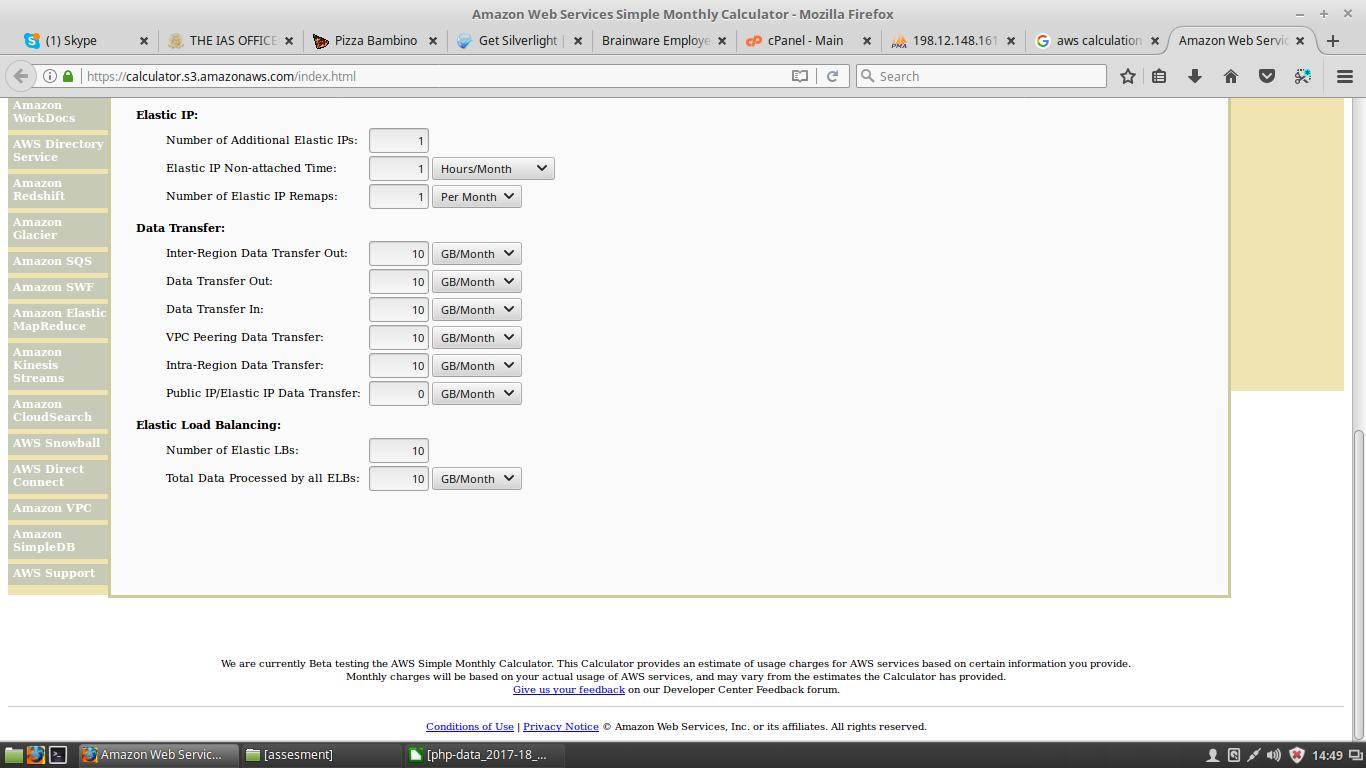Switch to the 198.12.148.161 tab
This screenshot has height=768, width=1366.
point(955,41)
